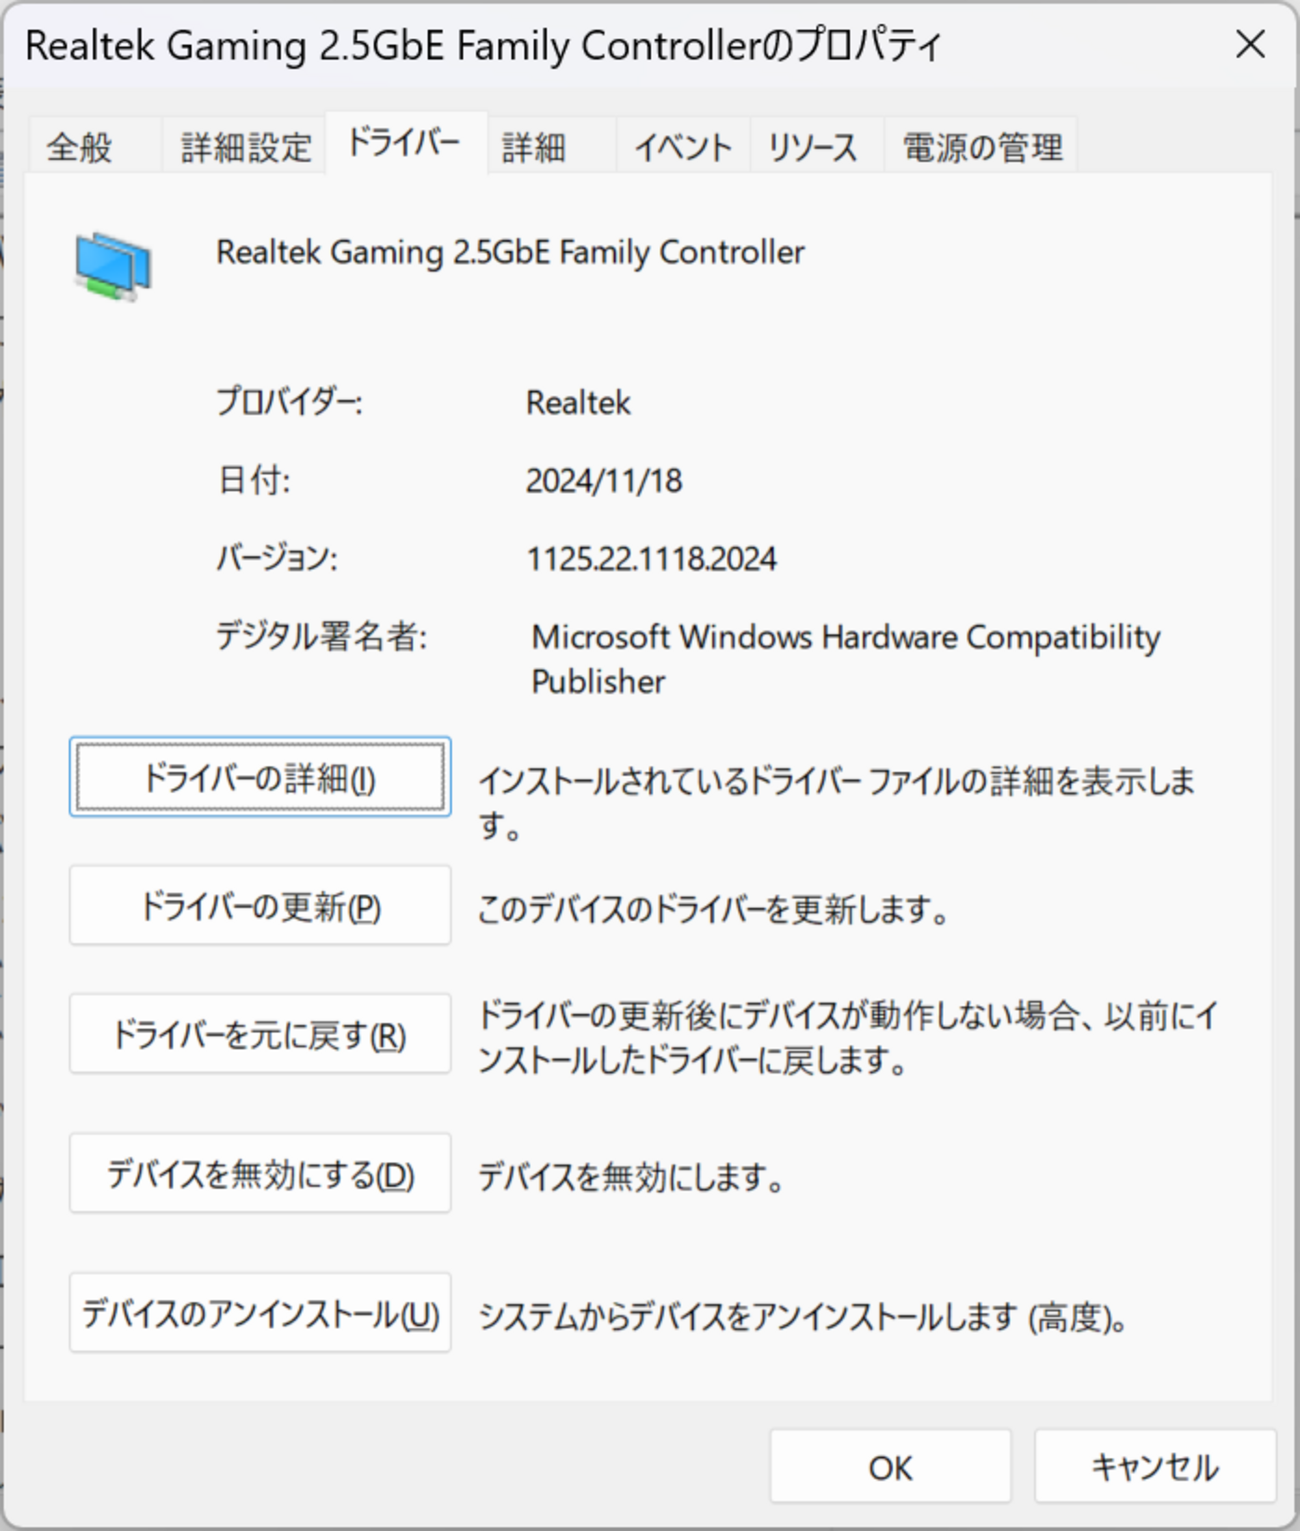Click the プロバイダー value Realtek
This screenshot has width=1300, height=1531.
[x=578, y=403]
